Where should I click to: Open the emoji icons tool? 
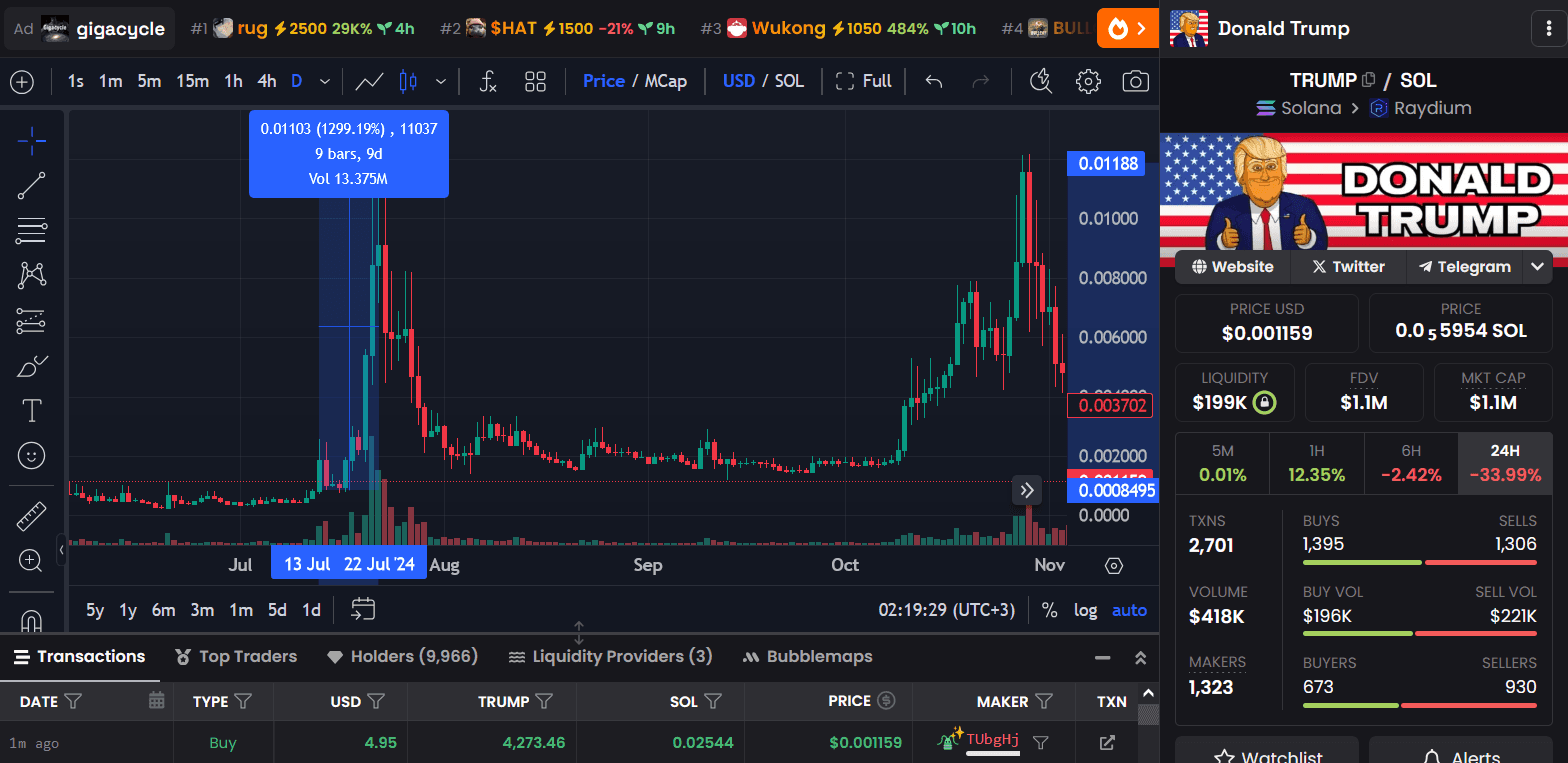click(32, 456)
